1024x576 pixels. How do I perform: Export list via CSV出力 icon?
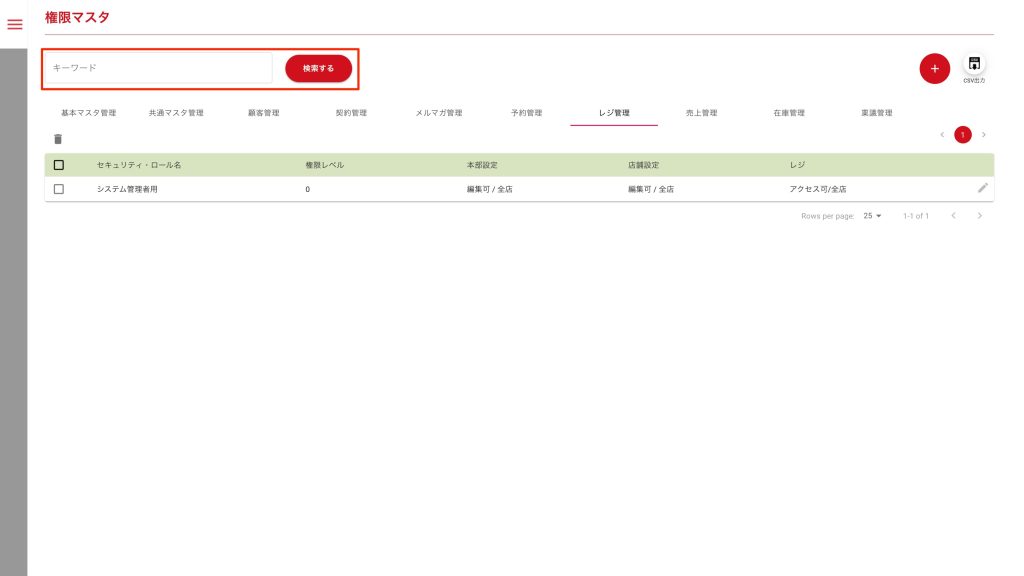click(974, 65)
